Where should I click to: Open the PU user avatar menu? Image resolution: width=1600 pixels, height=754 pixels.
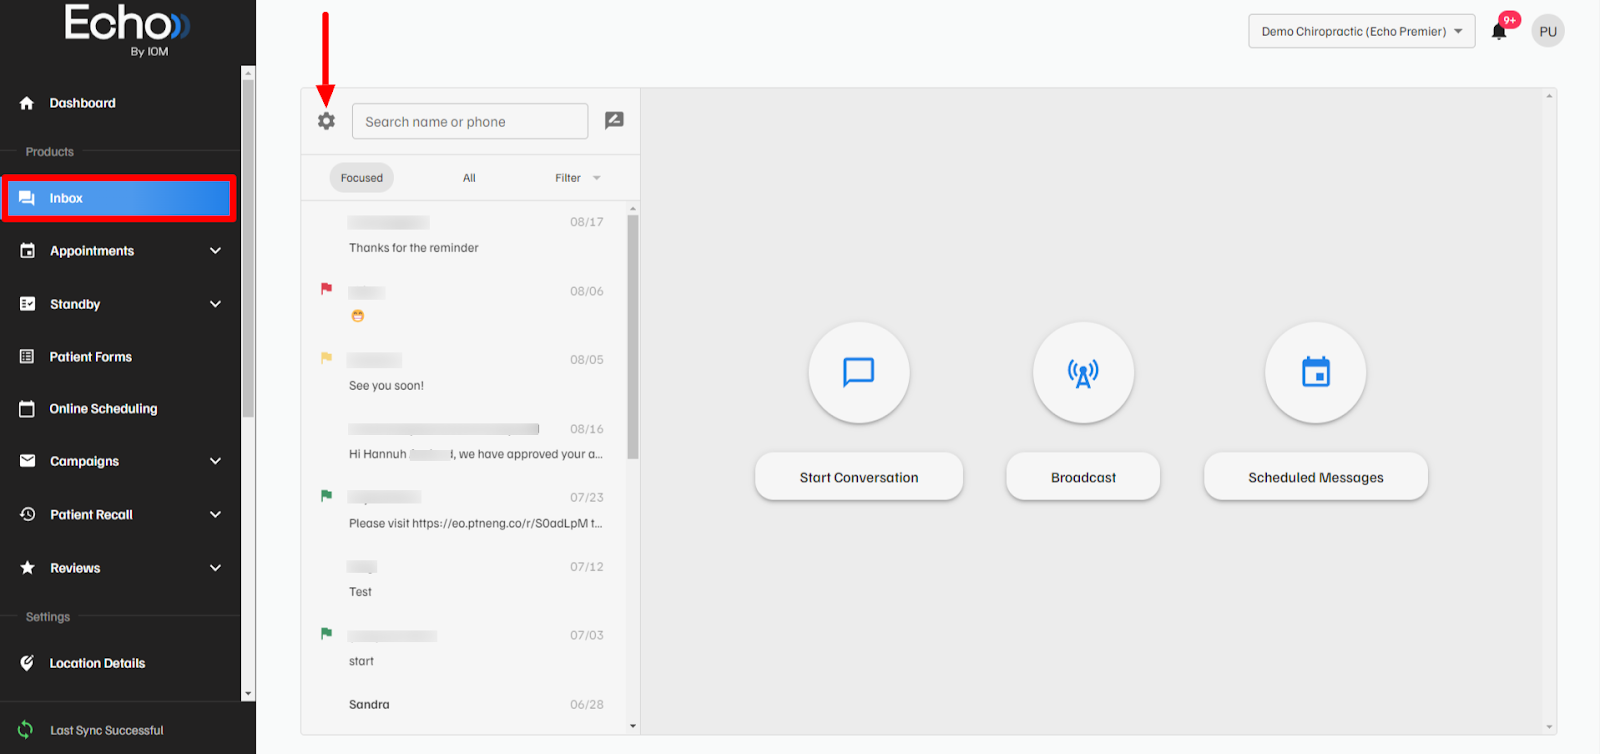(1548, 31)
